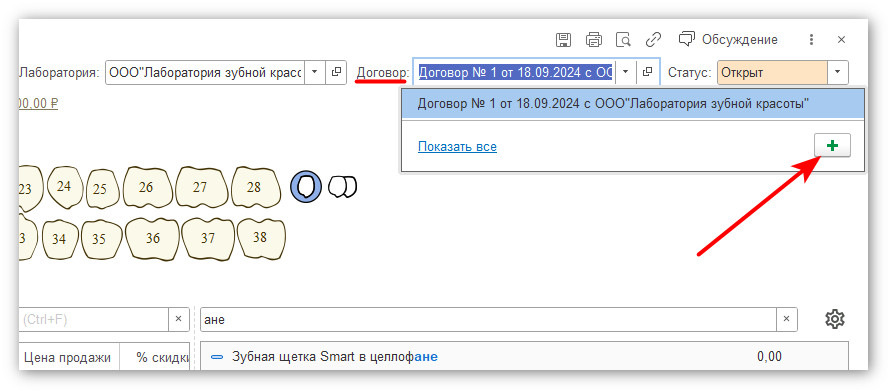This screenshot has width=888, height=390.
Task: Select tooth 37 on the chart
Action: pyautogui.click(x=208, y=238)
